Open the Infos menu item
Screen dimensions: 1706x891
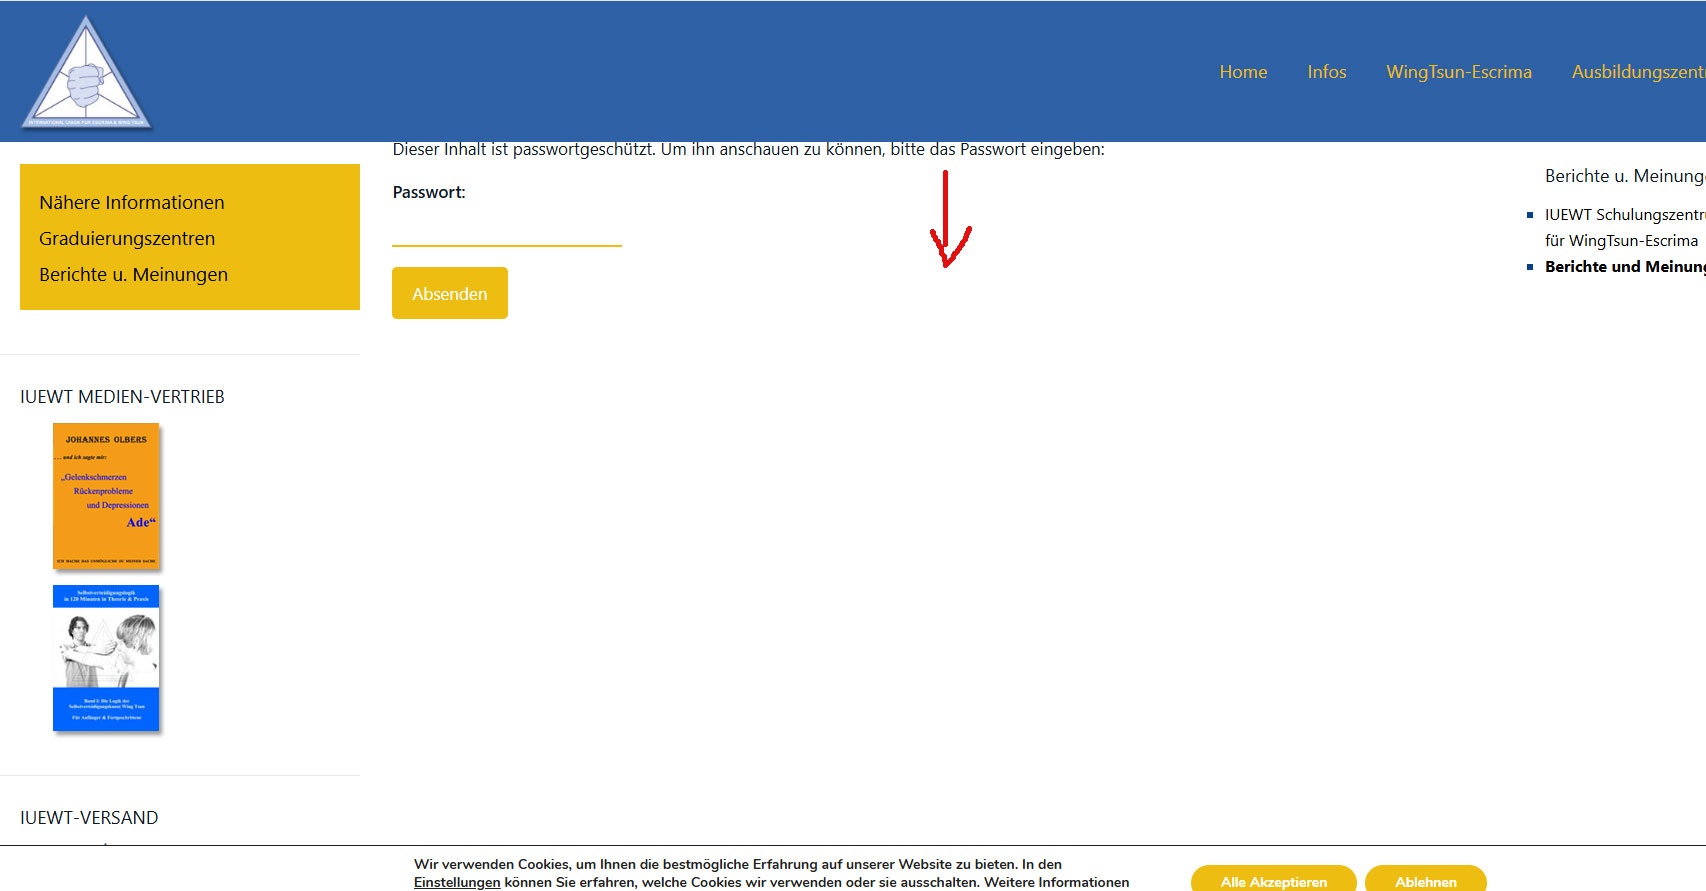click(x=1326, y=72)
